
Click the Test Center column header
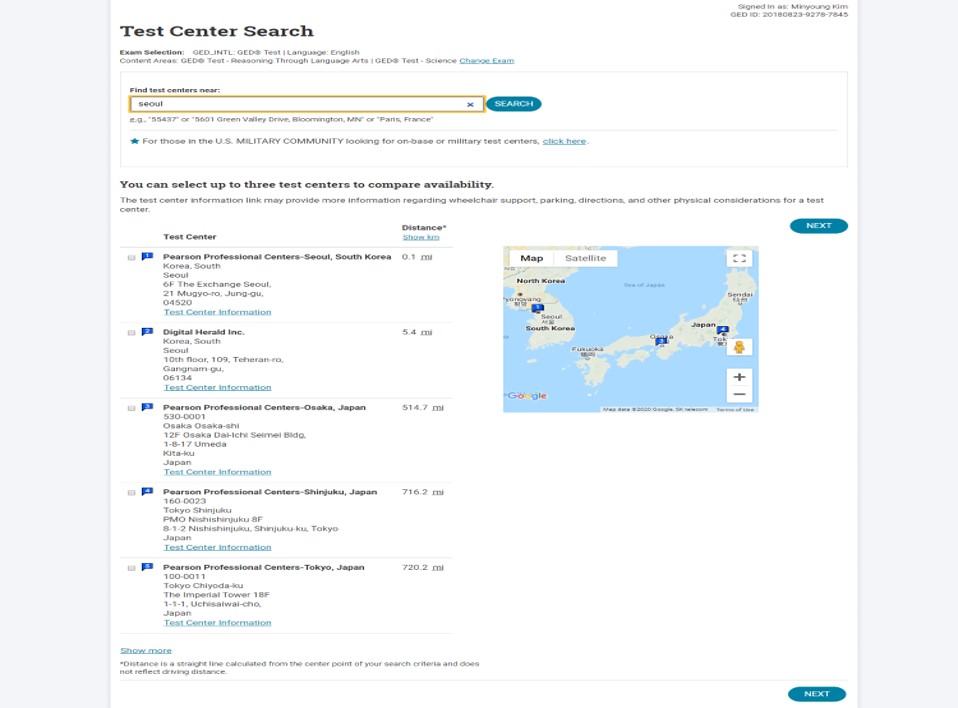point(189,237)
